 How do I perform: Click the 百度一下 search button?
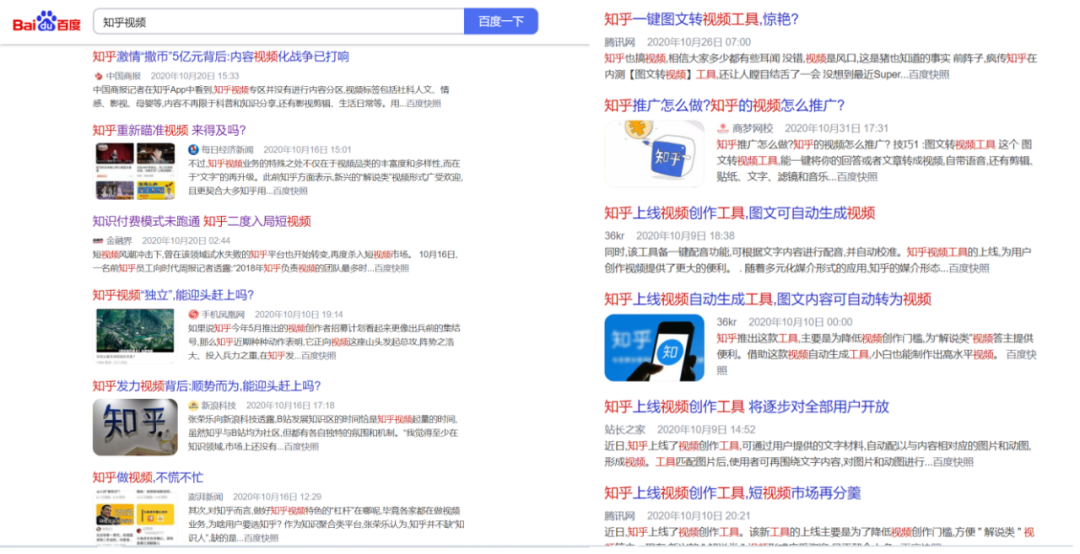click(x=501, y=21)
